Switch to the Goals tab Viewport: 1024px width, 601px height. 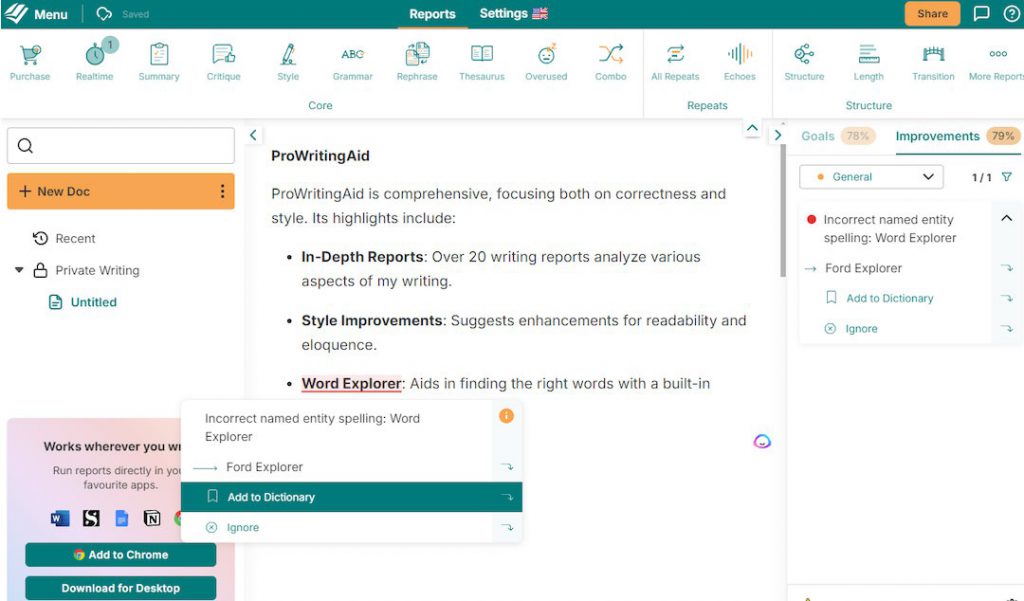pyautogui.click(x=818, y=136)
